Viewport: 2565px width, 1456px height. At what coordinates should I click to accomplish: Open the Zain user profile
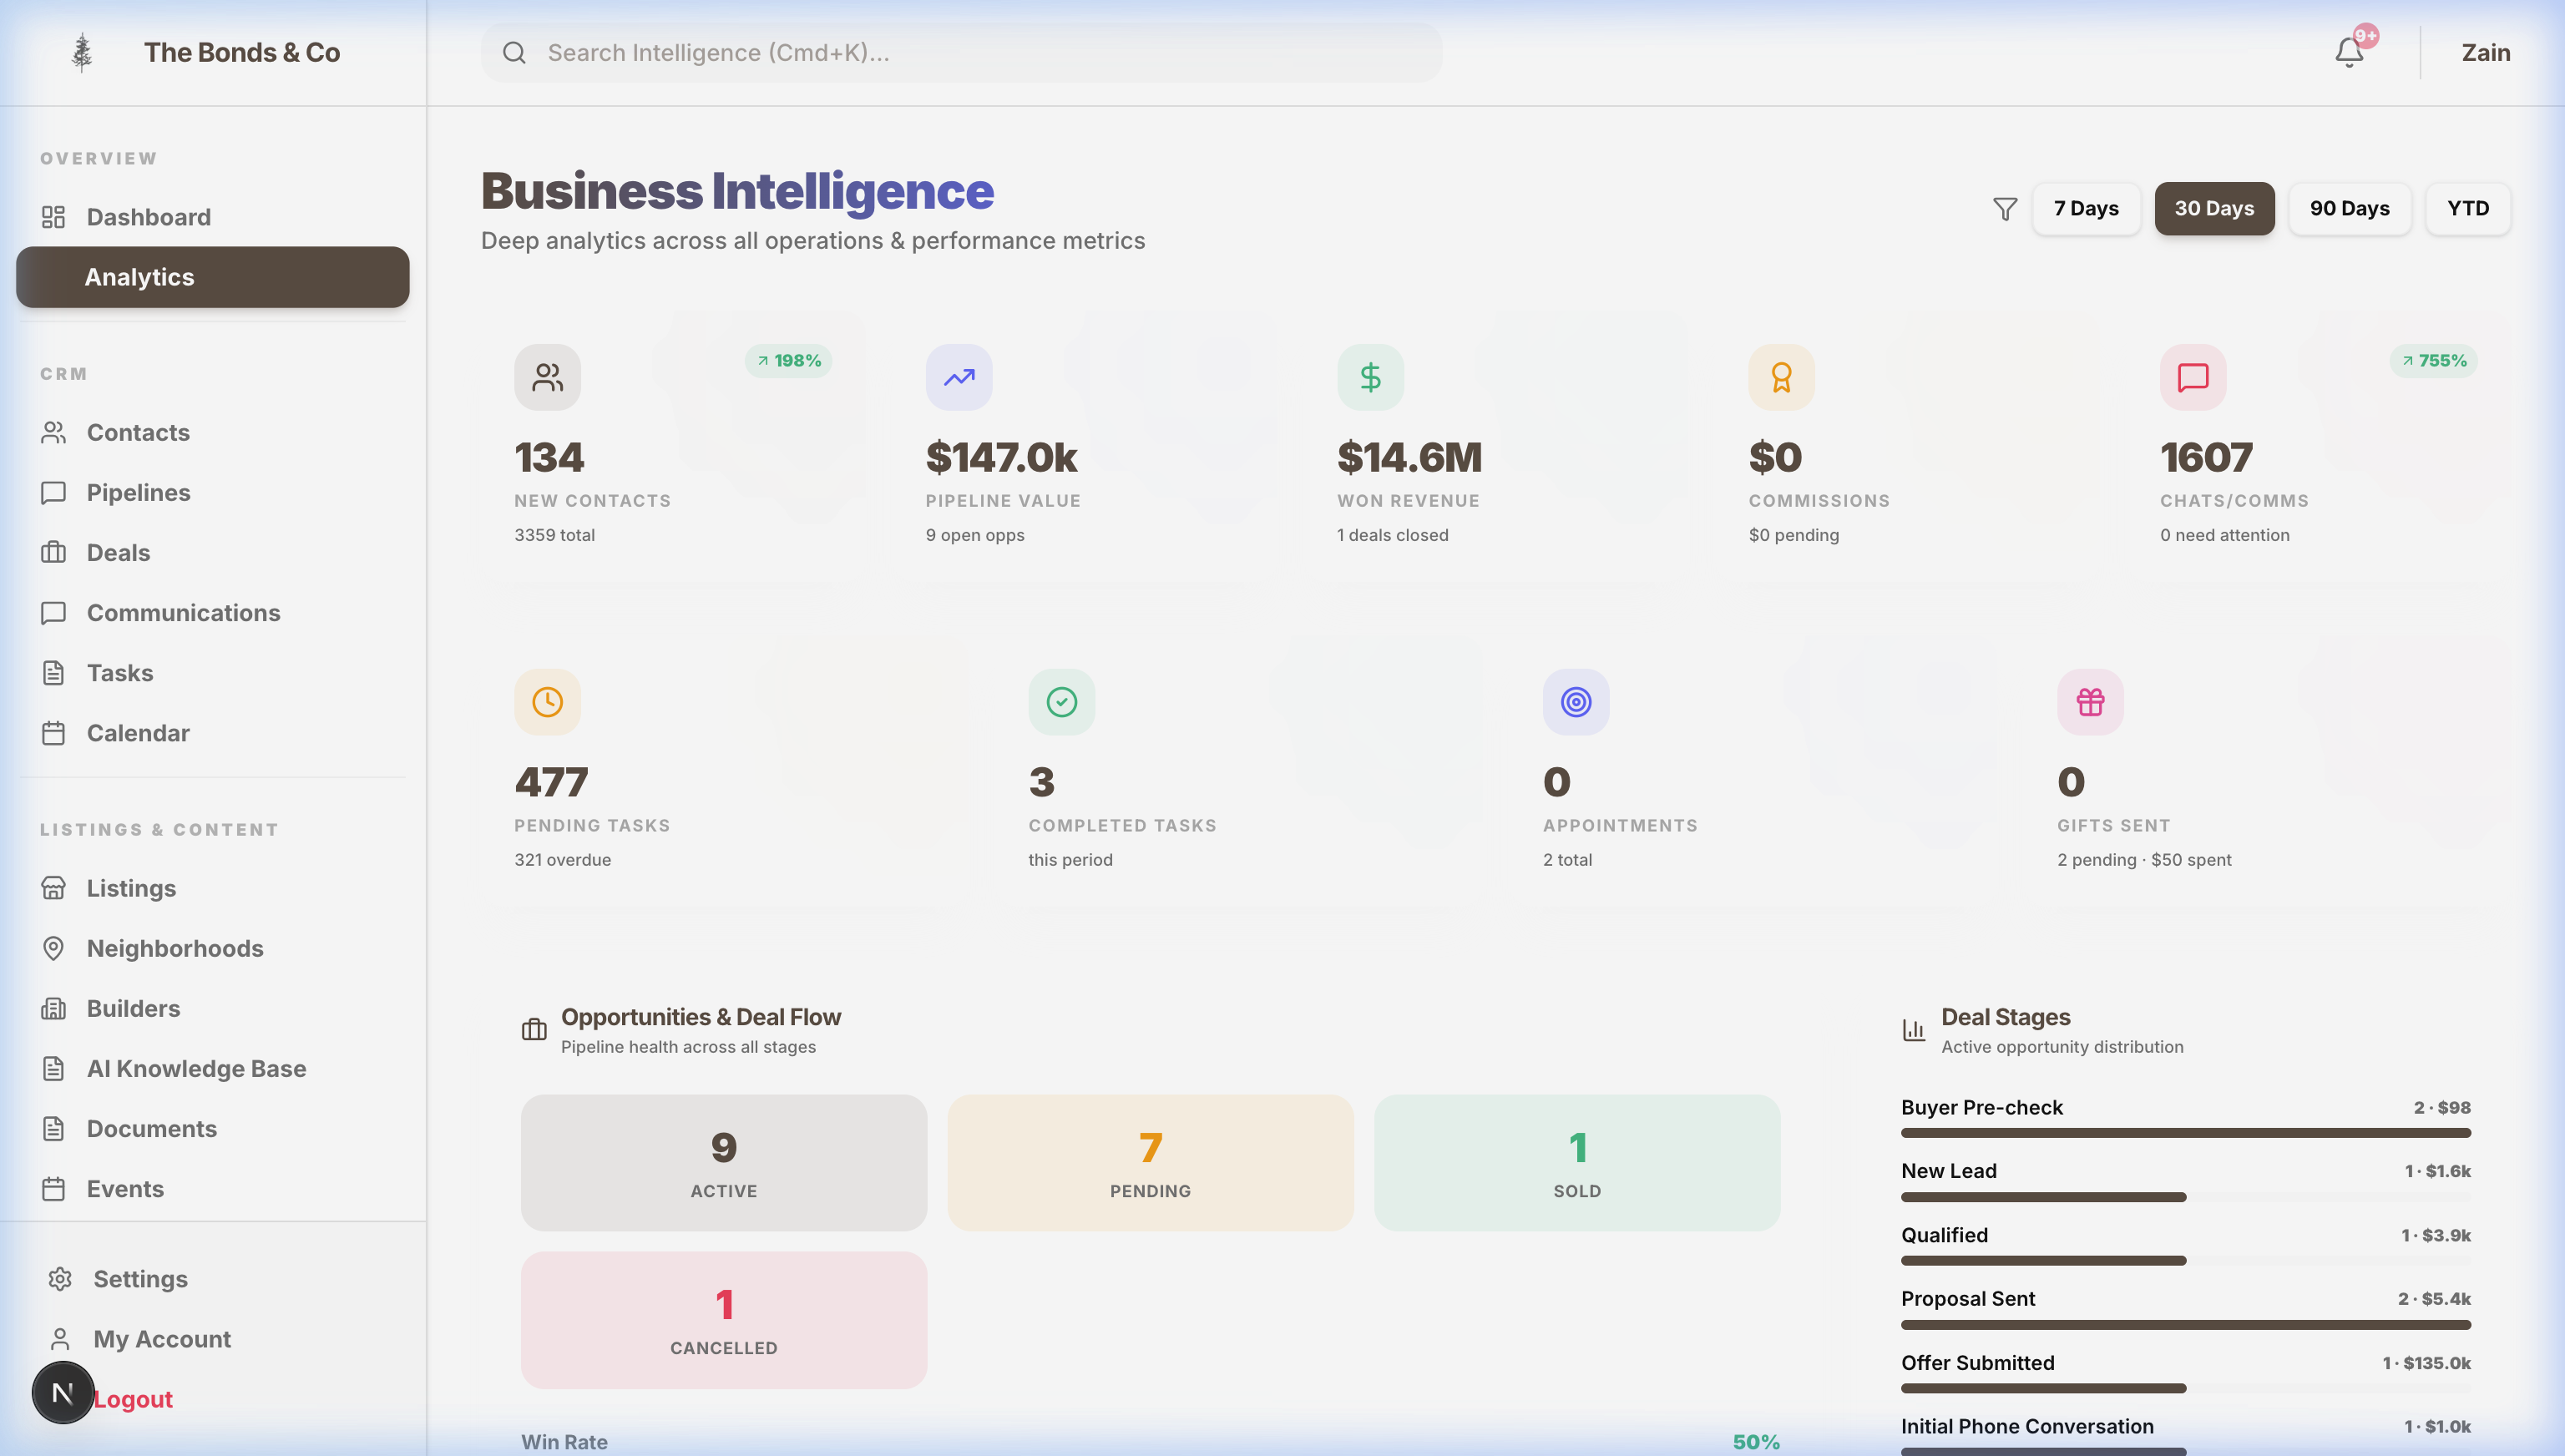point(2486,53)
